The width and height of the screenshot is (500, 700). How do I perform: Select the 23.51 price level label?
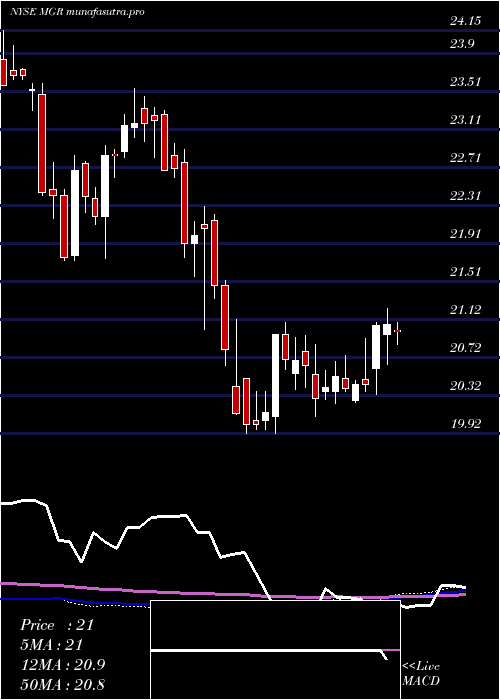465,82
